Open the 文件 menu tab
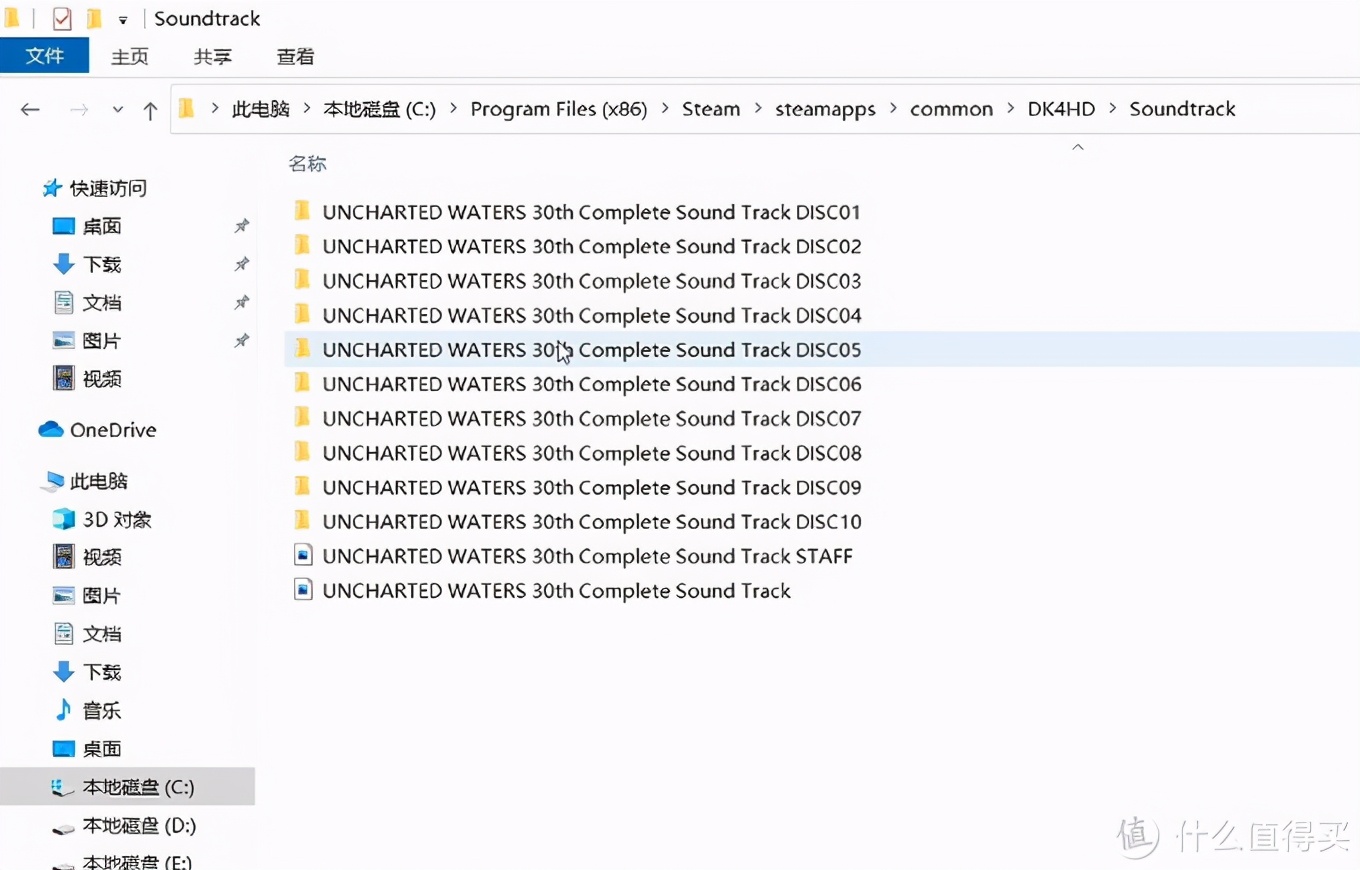Screen dimensions: 1360x870 coord(44,56)
